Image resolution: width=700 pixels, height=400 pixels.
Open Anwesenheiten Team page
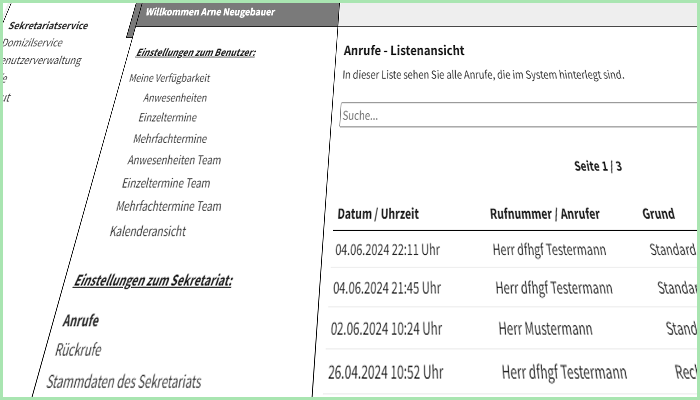(174, 160)
